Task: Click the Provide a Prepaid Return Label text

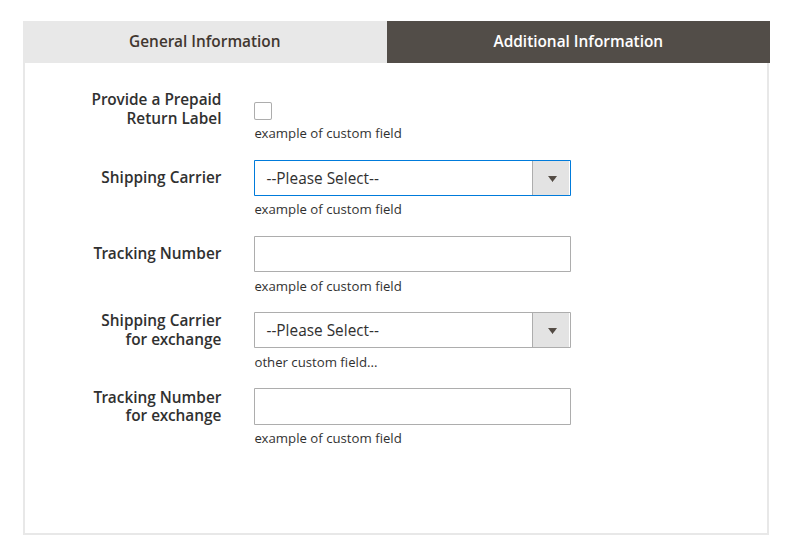Action: [x=157, y=109]
